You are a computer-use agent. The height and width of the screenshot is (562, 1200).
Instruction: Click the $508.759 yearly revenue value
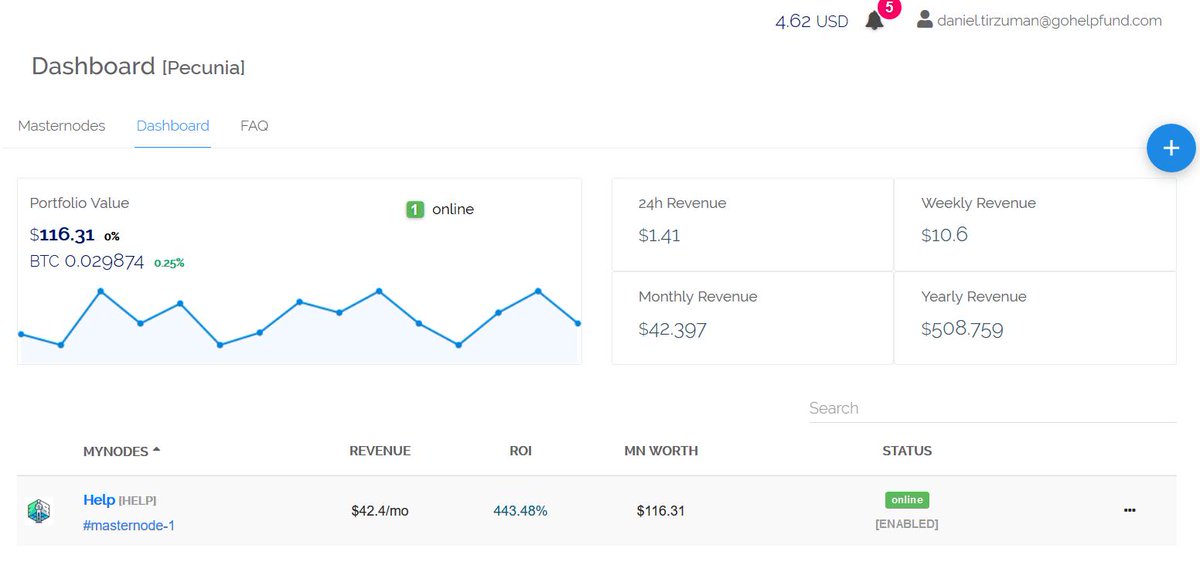(x=962, y=329)
